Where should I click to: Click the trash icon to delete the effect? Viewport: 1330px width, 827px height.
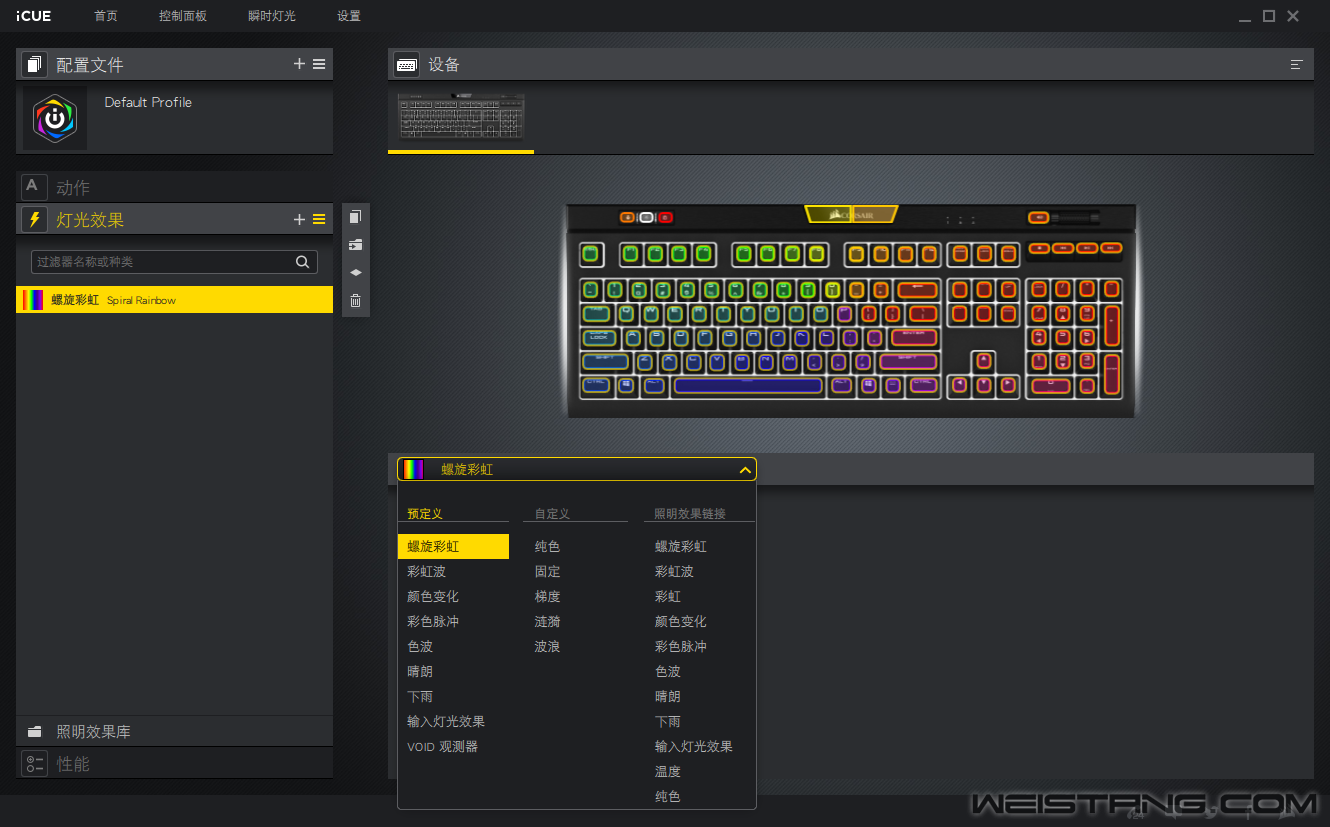pyautogui.click(x=356, y=300)
